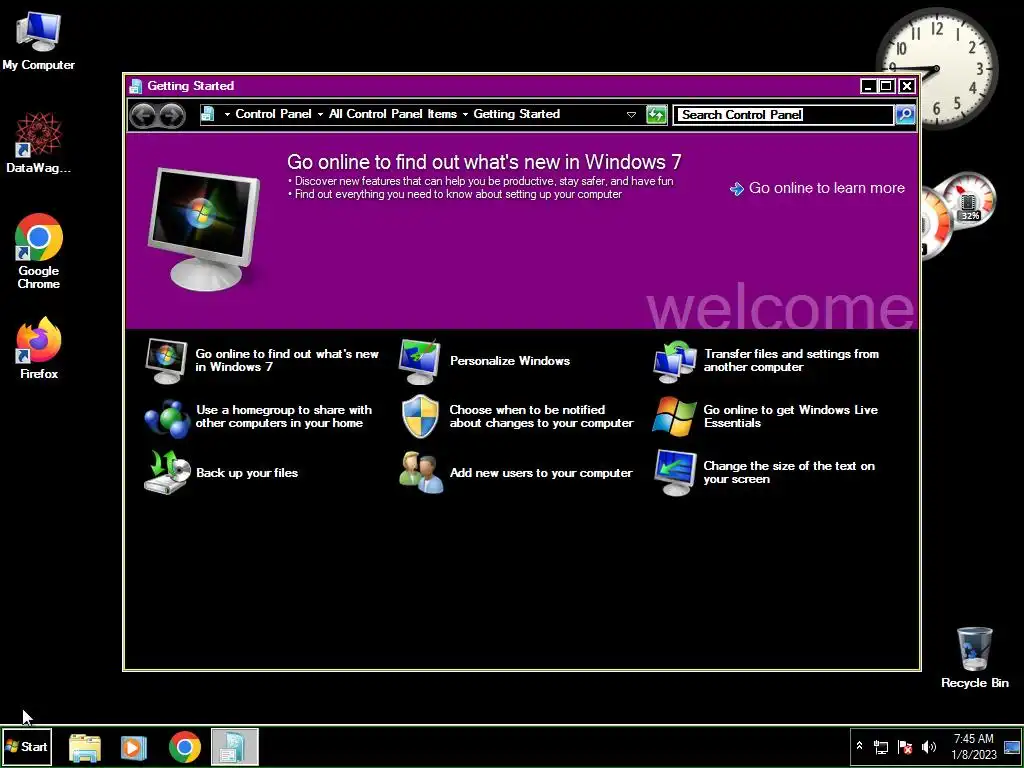This screenshot has width=1024, height=768.
Task: Open the Recycle Bin on desktop
Action: click(974, 658)
